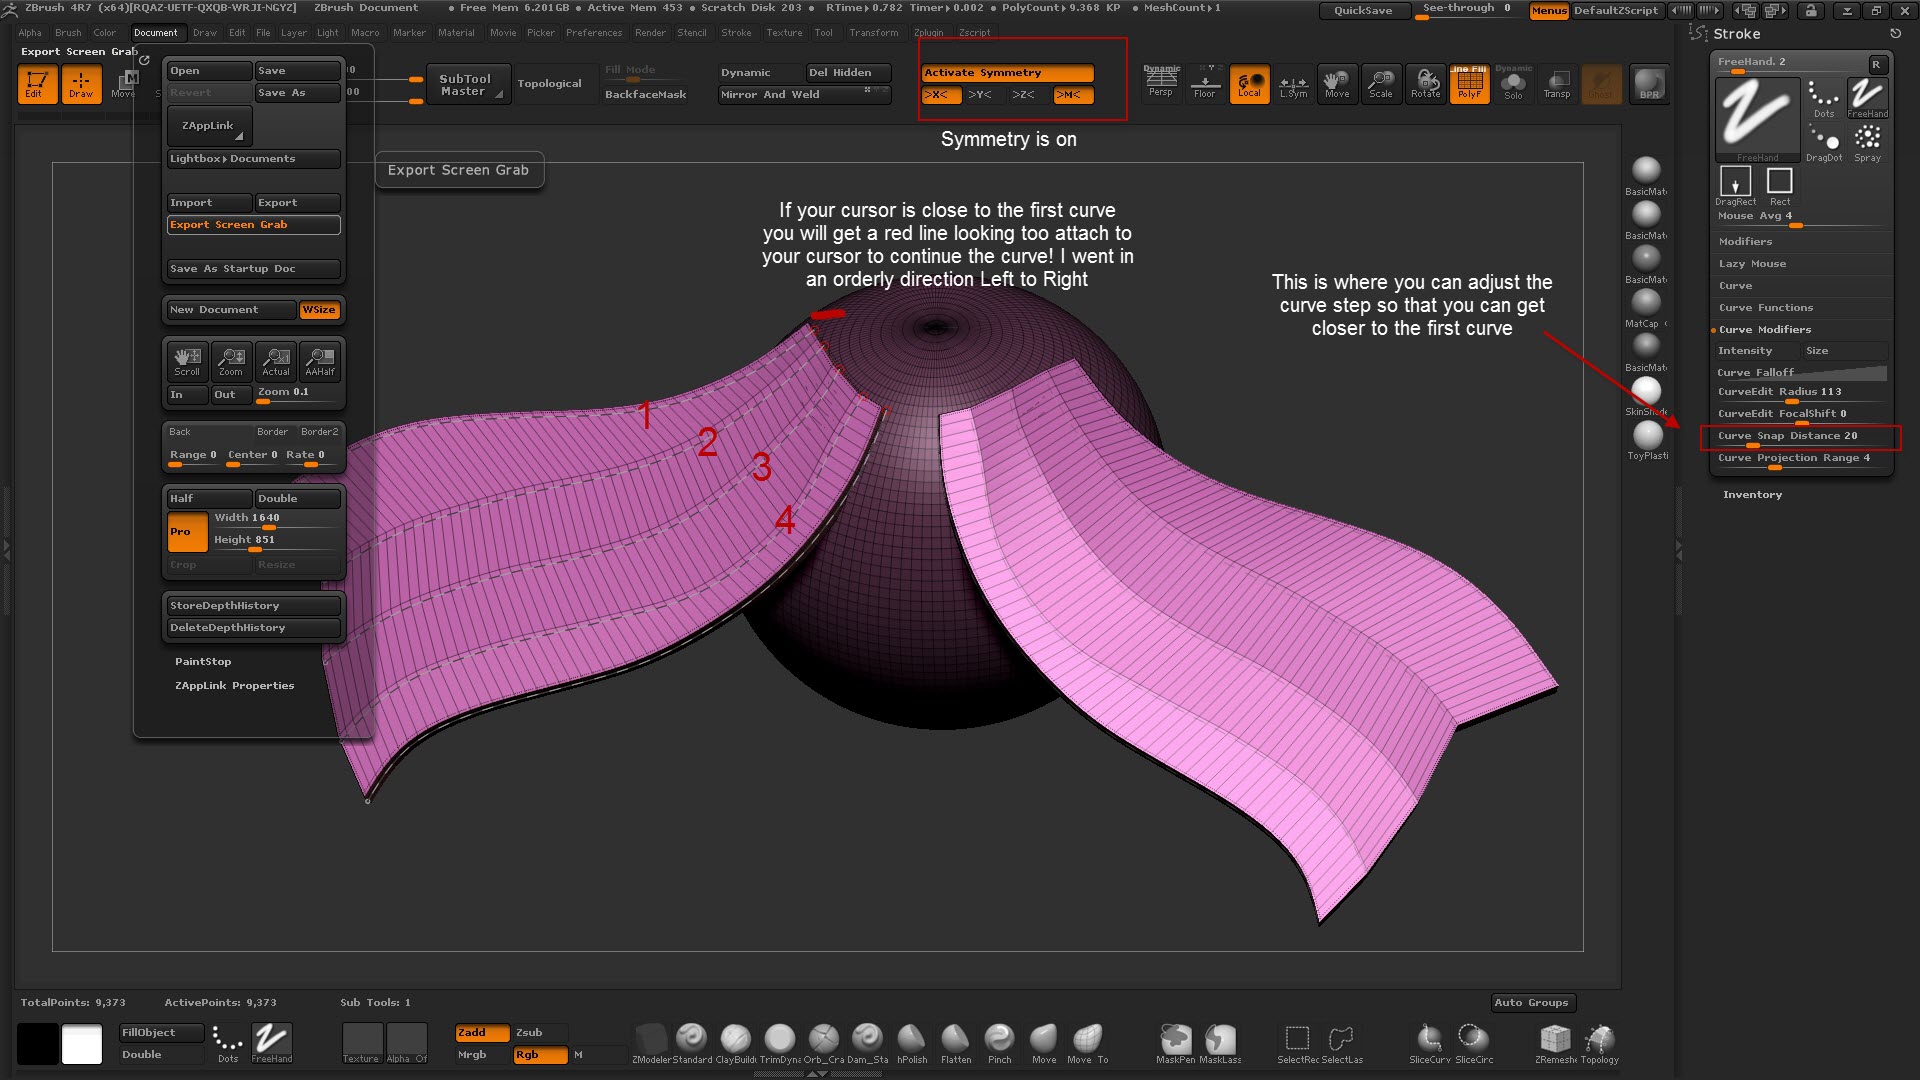Select the Pinch brush
This screenshot has width=1920, height=1080.
pos(999,1043)
